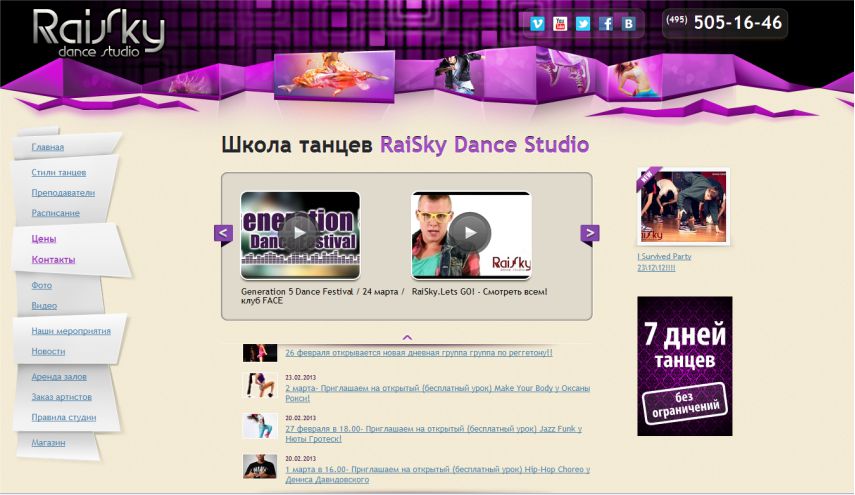Open the Hip-Hop Choreo open lesson link

[437, 474]
